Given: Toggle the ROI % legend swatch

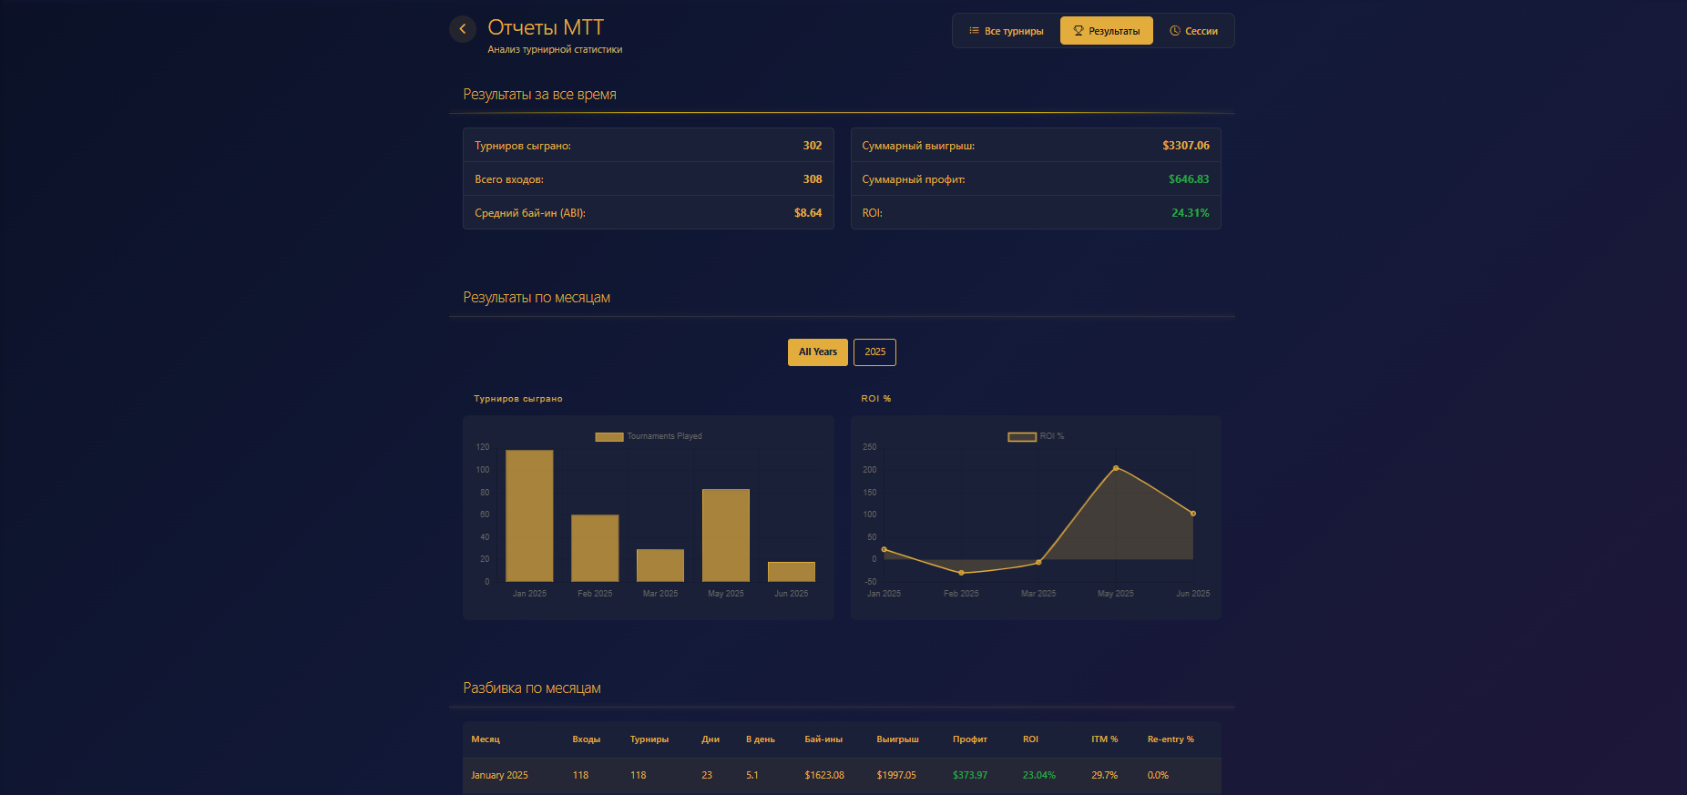Looking at the screenshot, I should pyautogui.click(x=1022, y=437).
